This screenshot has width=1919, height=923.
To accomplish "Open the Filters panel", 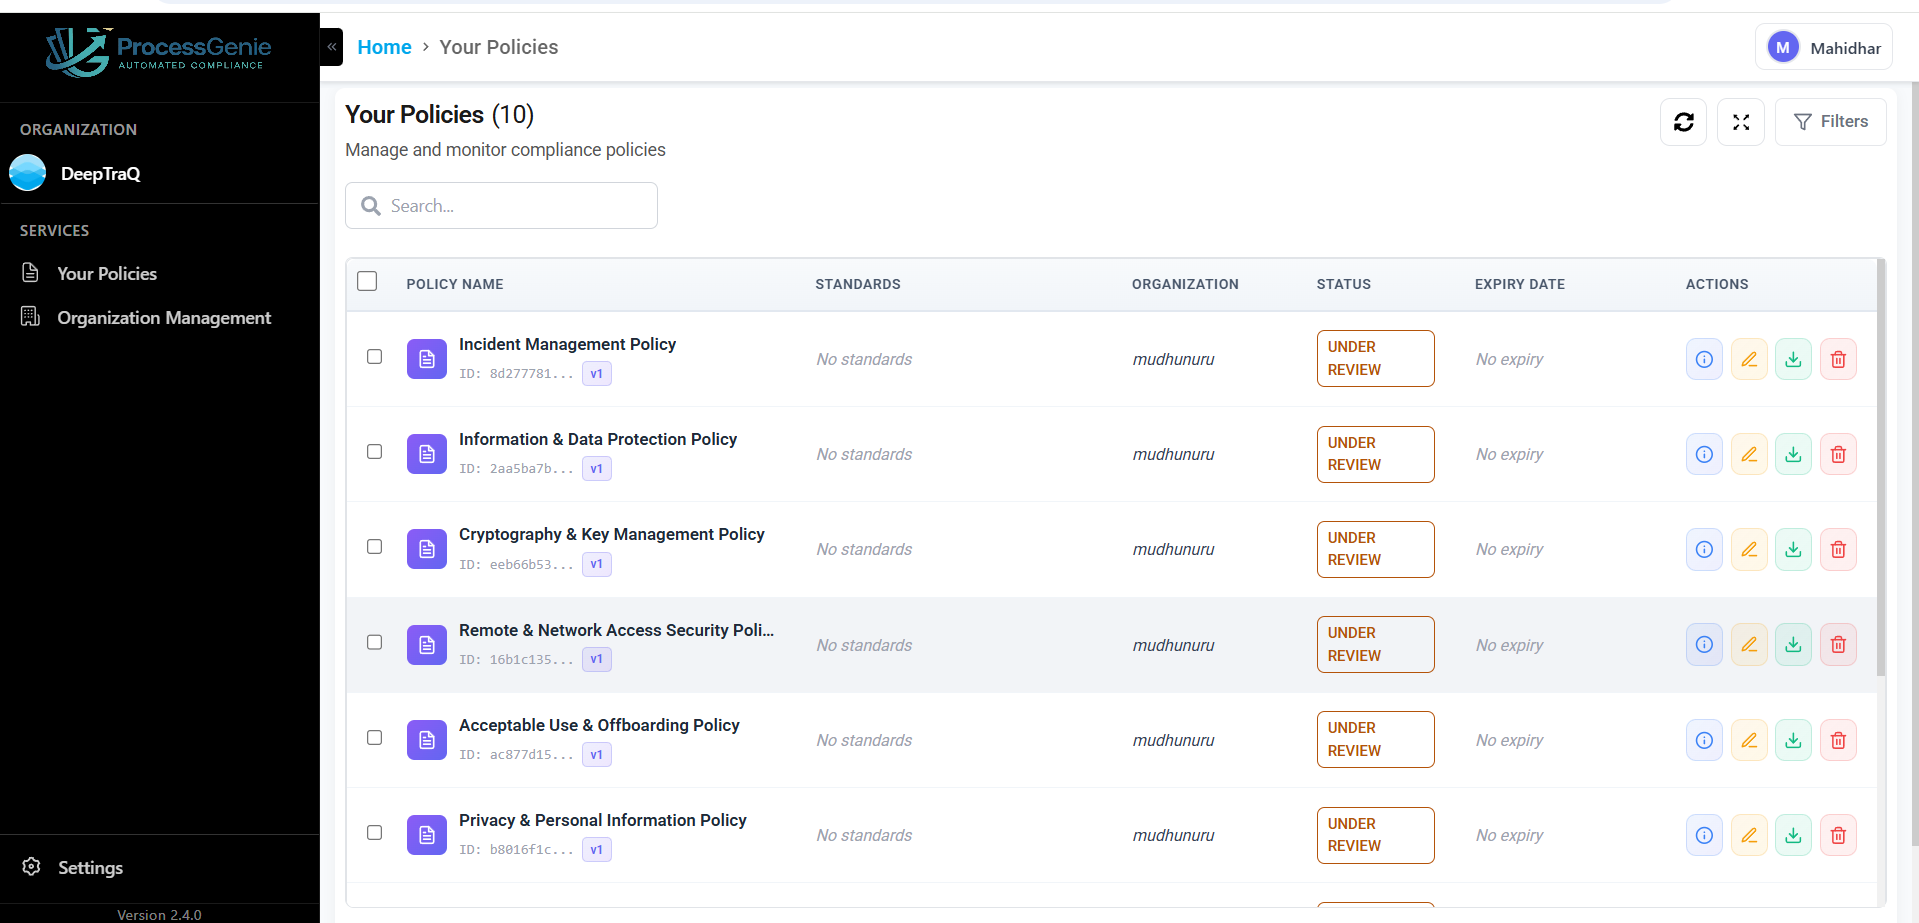I will click(1831, 122).
